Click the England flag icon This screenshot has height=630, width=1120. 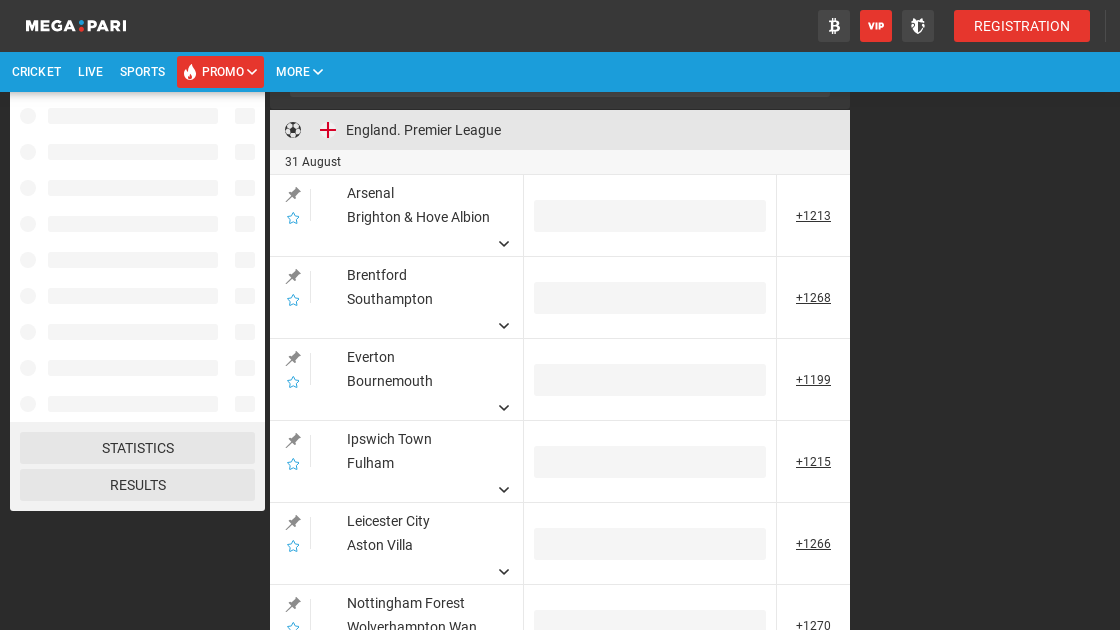click(328, 130)
